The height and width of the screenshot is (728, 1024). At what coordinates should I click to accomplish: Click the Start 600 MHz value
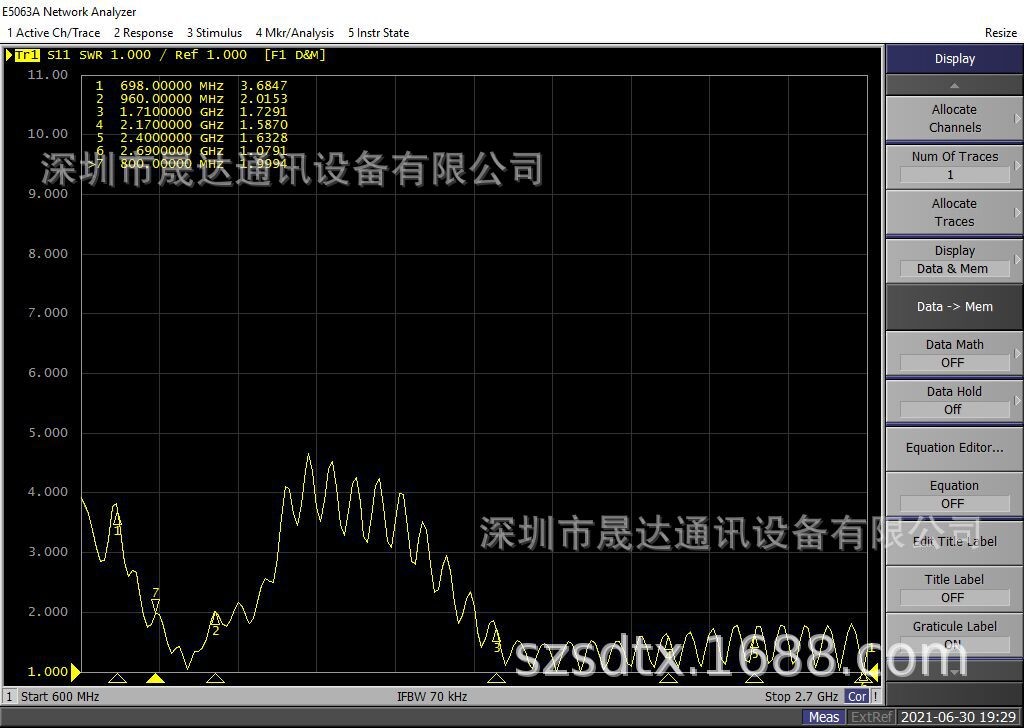(60, 697)
